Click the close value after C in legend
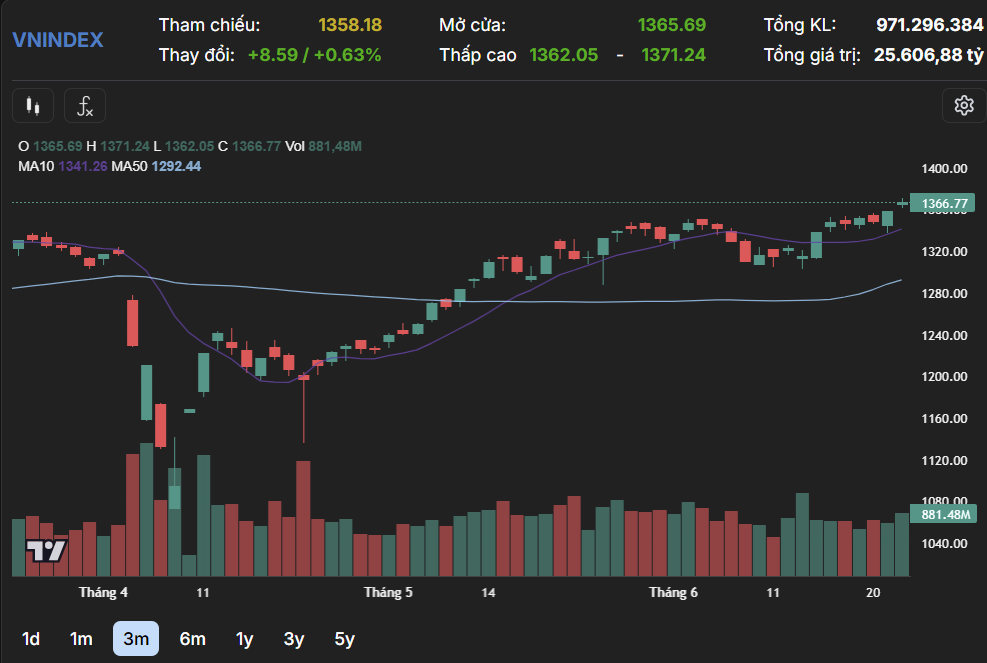The image size is (987, 663). (x=256, y=146)
